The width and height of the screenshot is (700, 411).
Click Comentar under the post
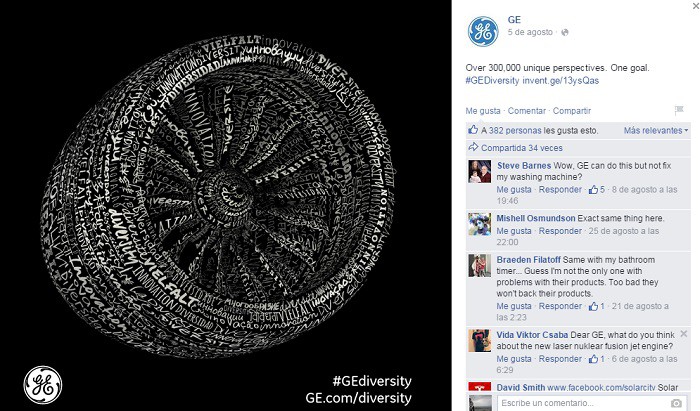point(526,111)
